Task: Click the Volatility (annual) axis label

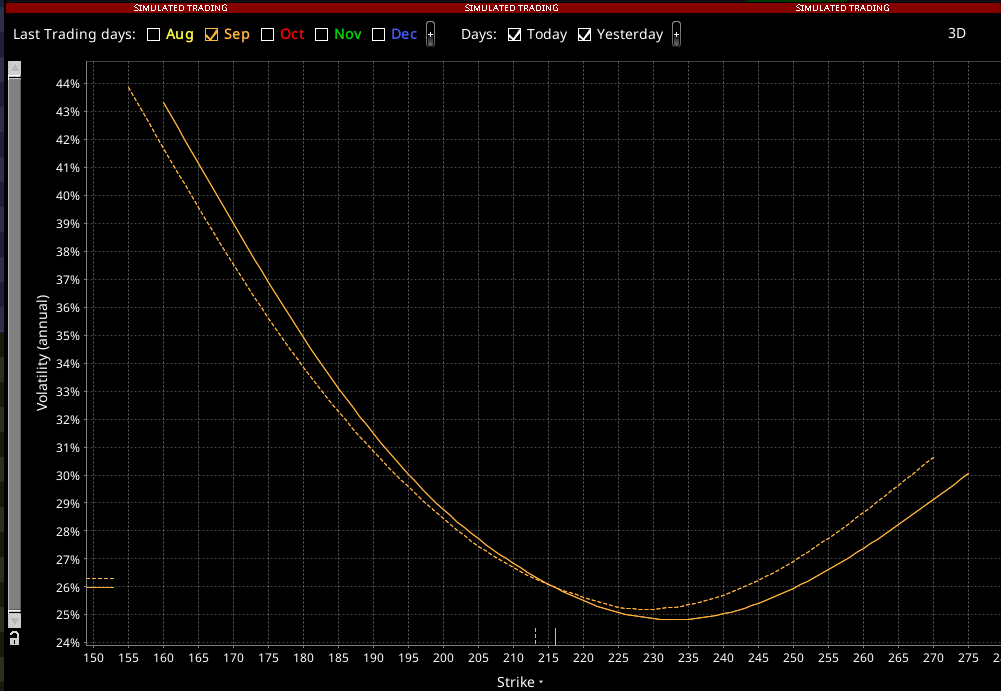Action: click(42, 353)
